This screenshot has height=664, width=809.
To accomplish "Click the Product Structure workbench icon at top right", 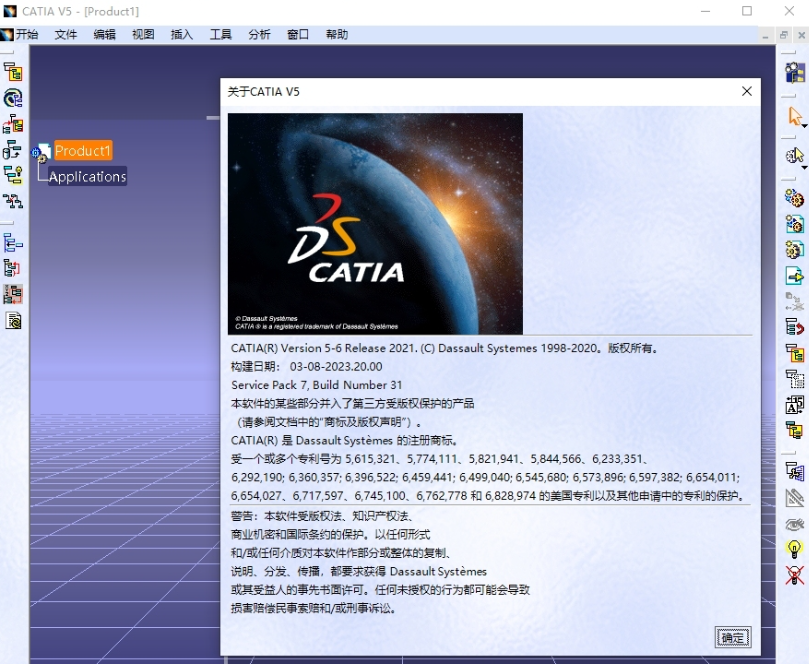I will [x=795, y=72].
